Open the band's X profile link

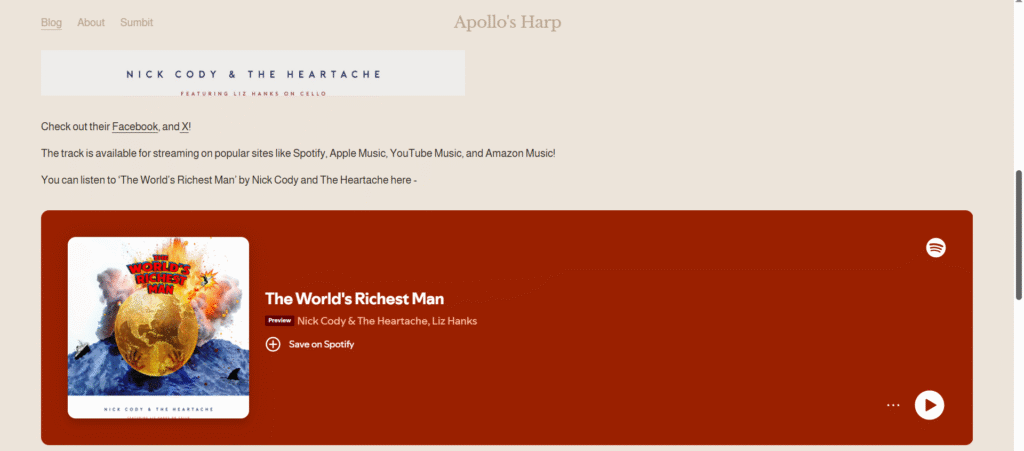tap(185, 127)
